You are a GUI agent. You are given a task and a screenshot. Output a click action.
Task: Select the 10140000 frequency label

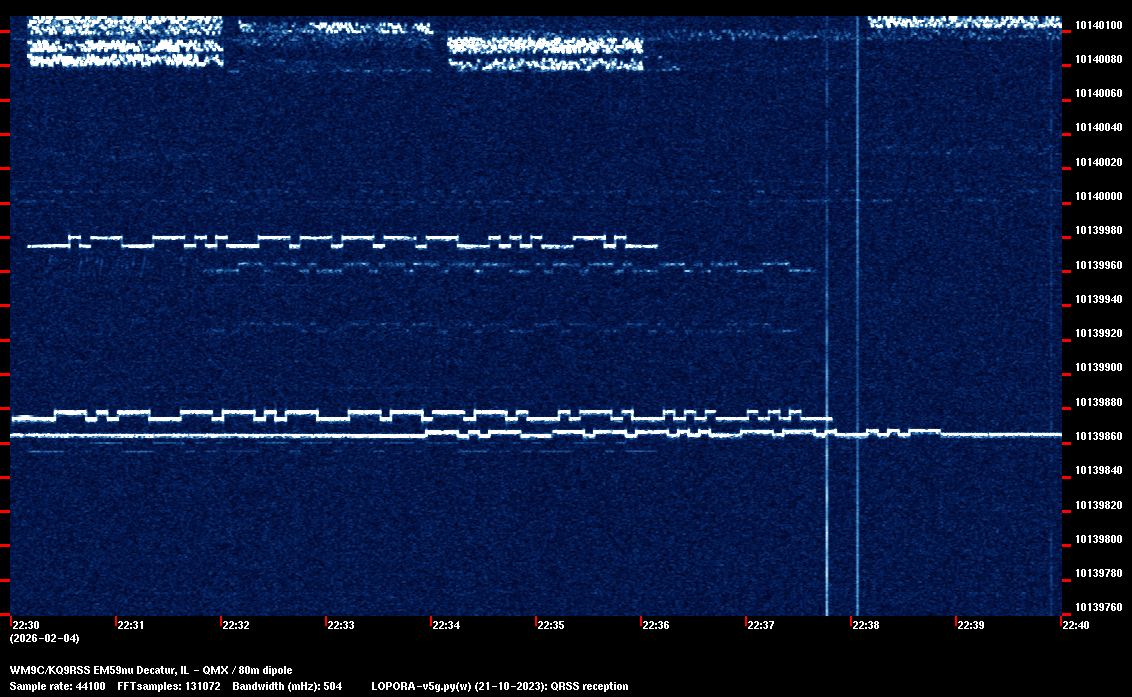click(1097, 196)
